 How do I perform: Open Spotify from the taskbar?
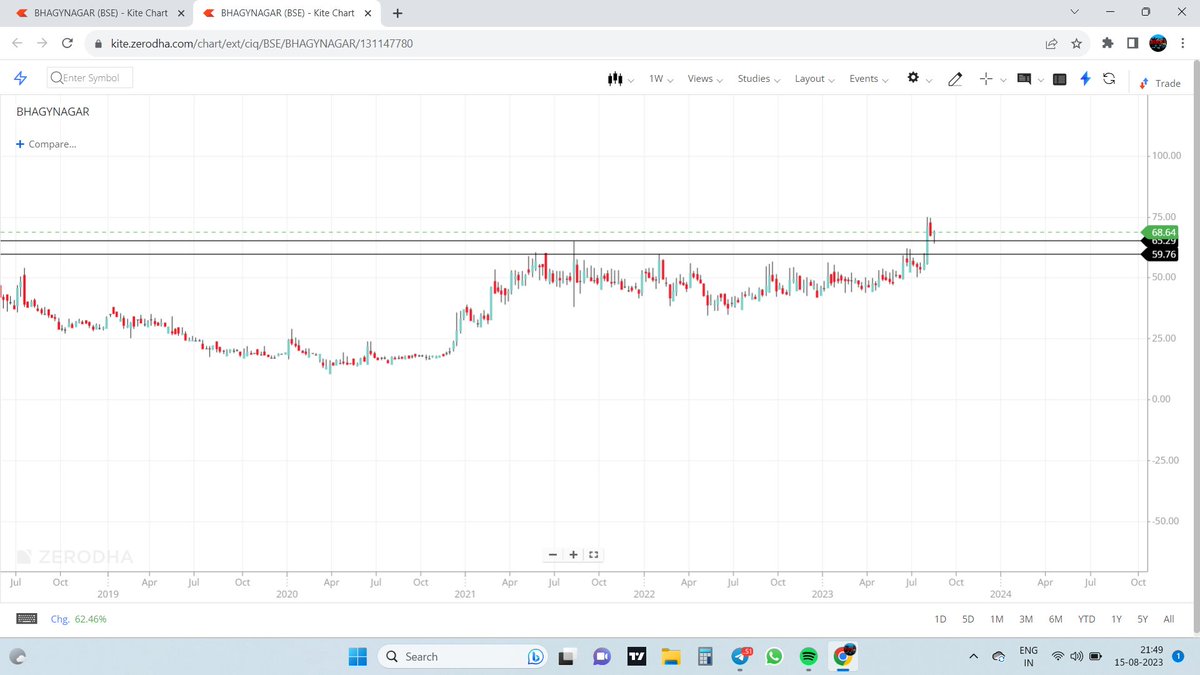click(x=809, y=657)
